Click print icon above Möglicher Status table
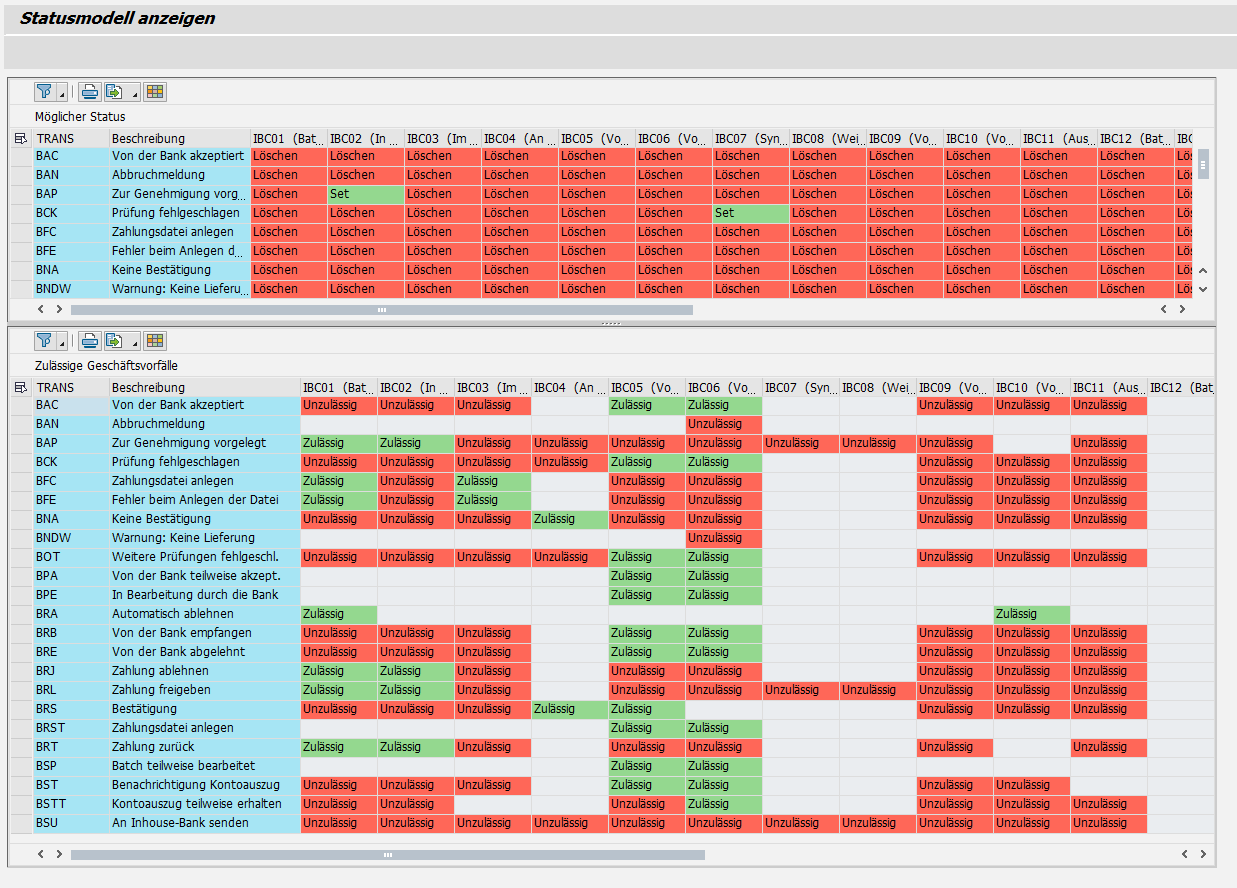 point(90,92)
